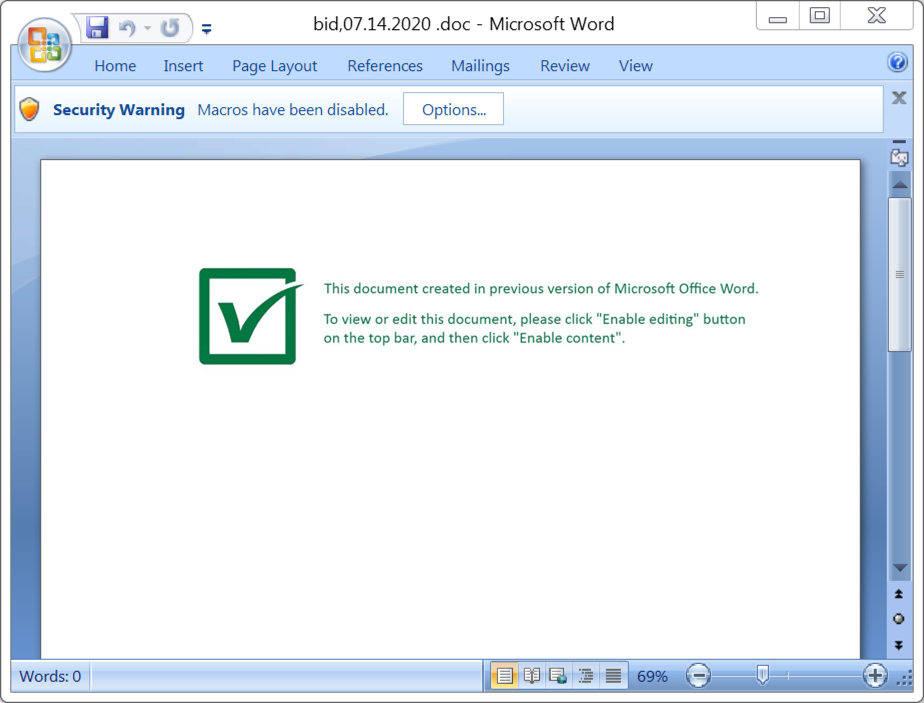Open security Options for macros

coord(453,109)
